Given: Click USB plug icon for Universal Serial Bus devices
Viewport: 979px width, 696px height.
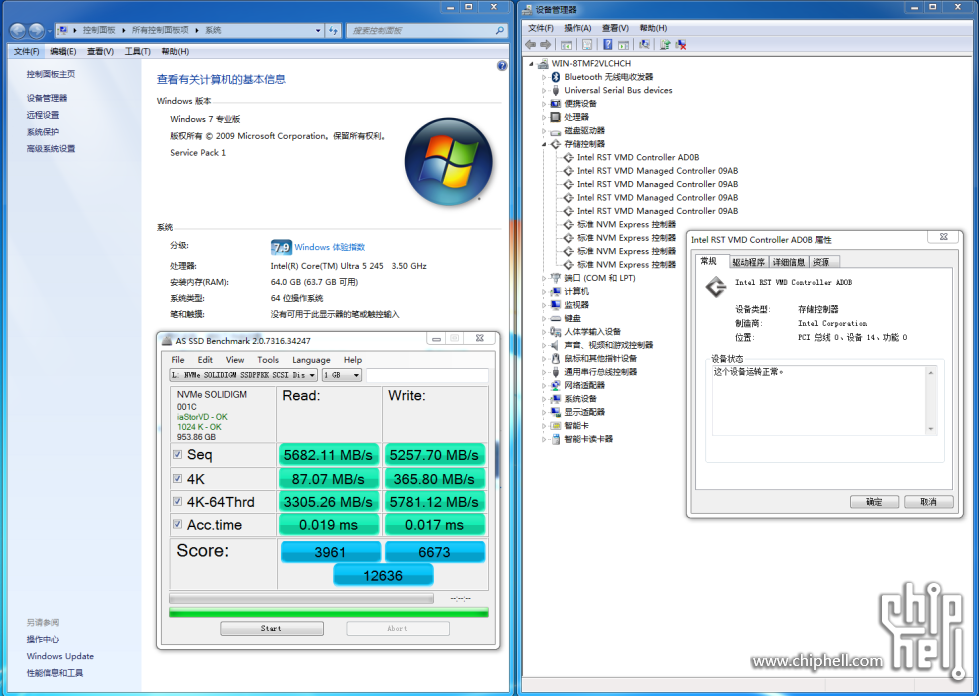Looking at the screenshot, I should pos(556,90).
